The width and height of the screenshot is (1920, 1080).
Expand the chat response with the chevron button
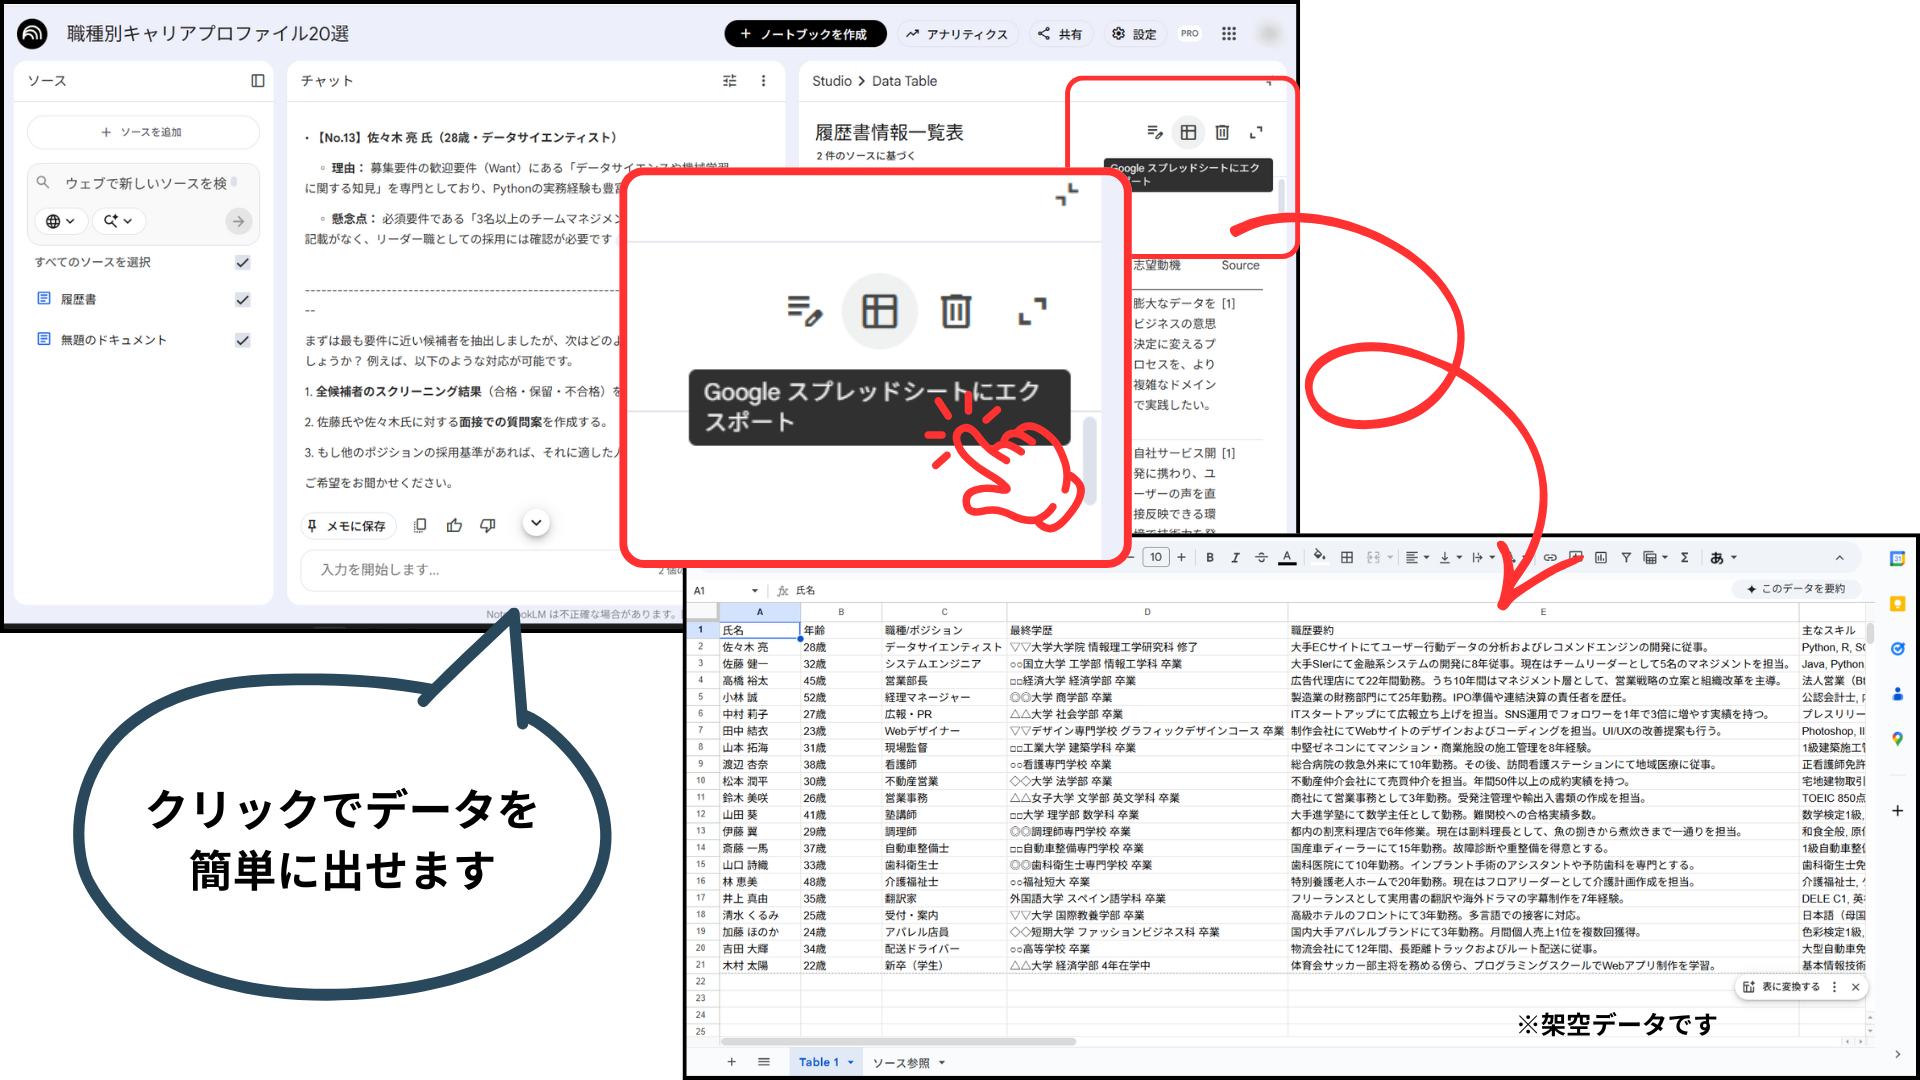coord(536,523)
